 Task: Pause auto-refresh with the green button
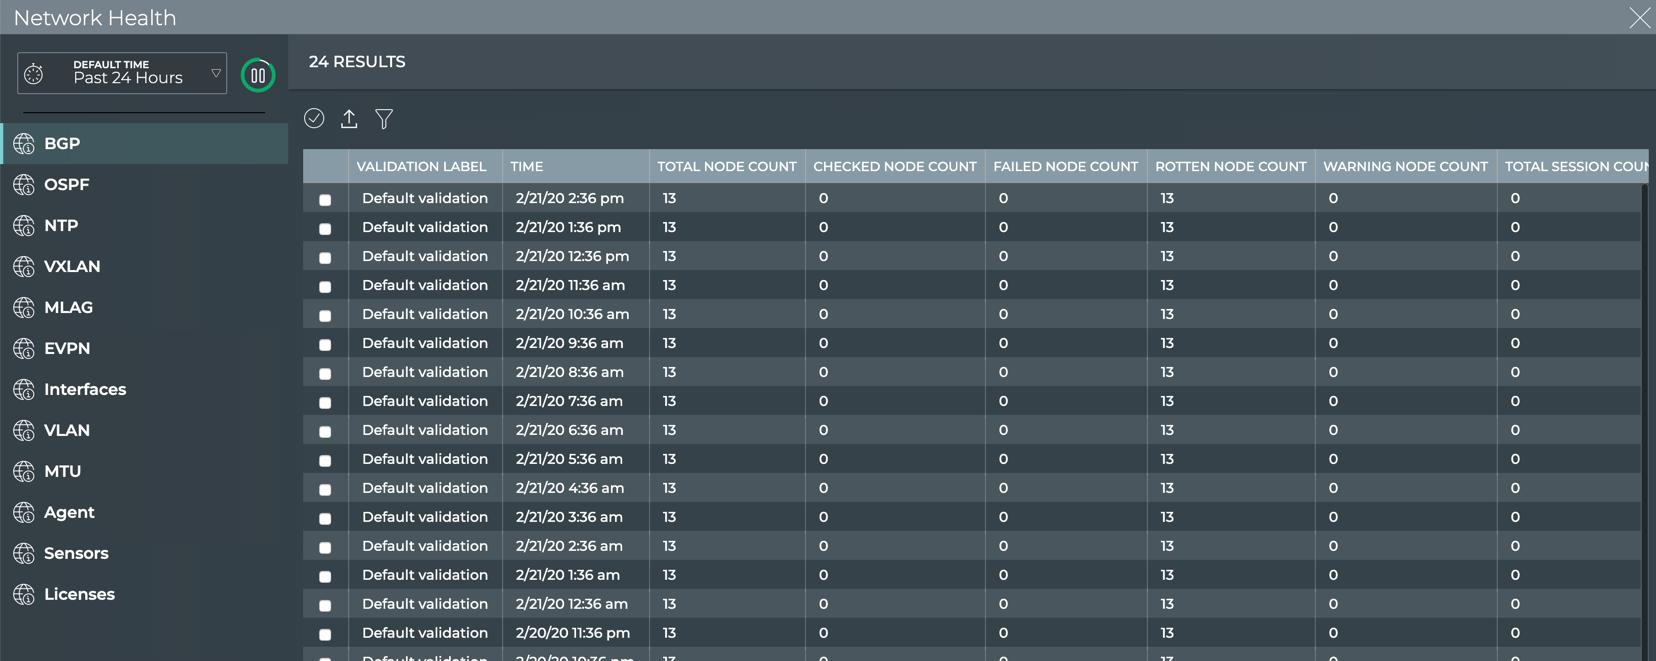(x=258, y=75)
